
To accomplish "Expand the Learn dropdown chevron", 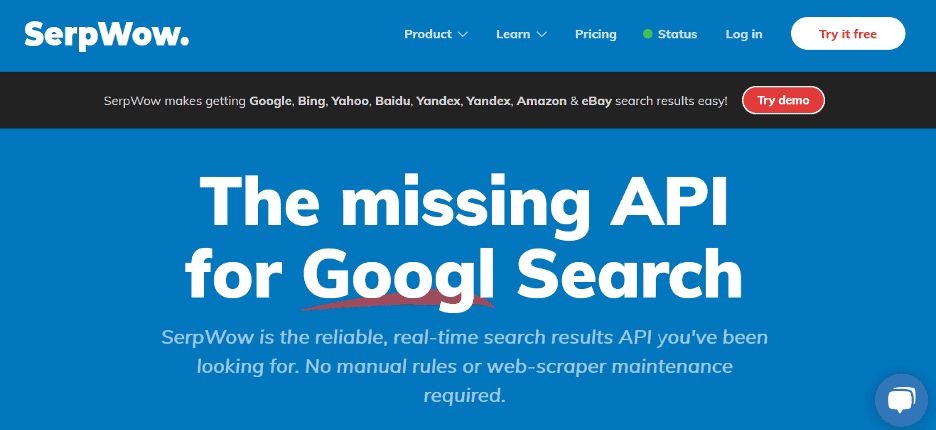I will pyautogui.click(x=542, y=35).
